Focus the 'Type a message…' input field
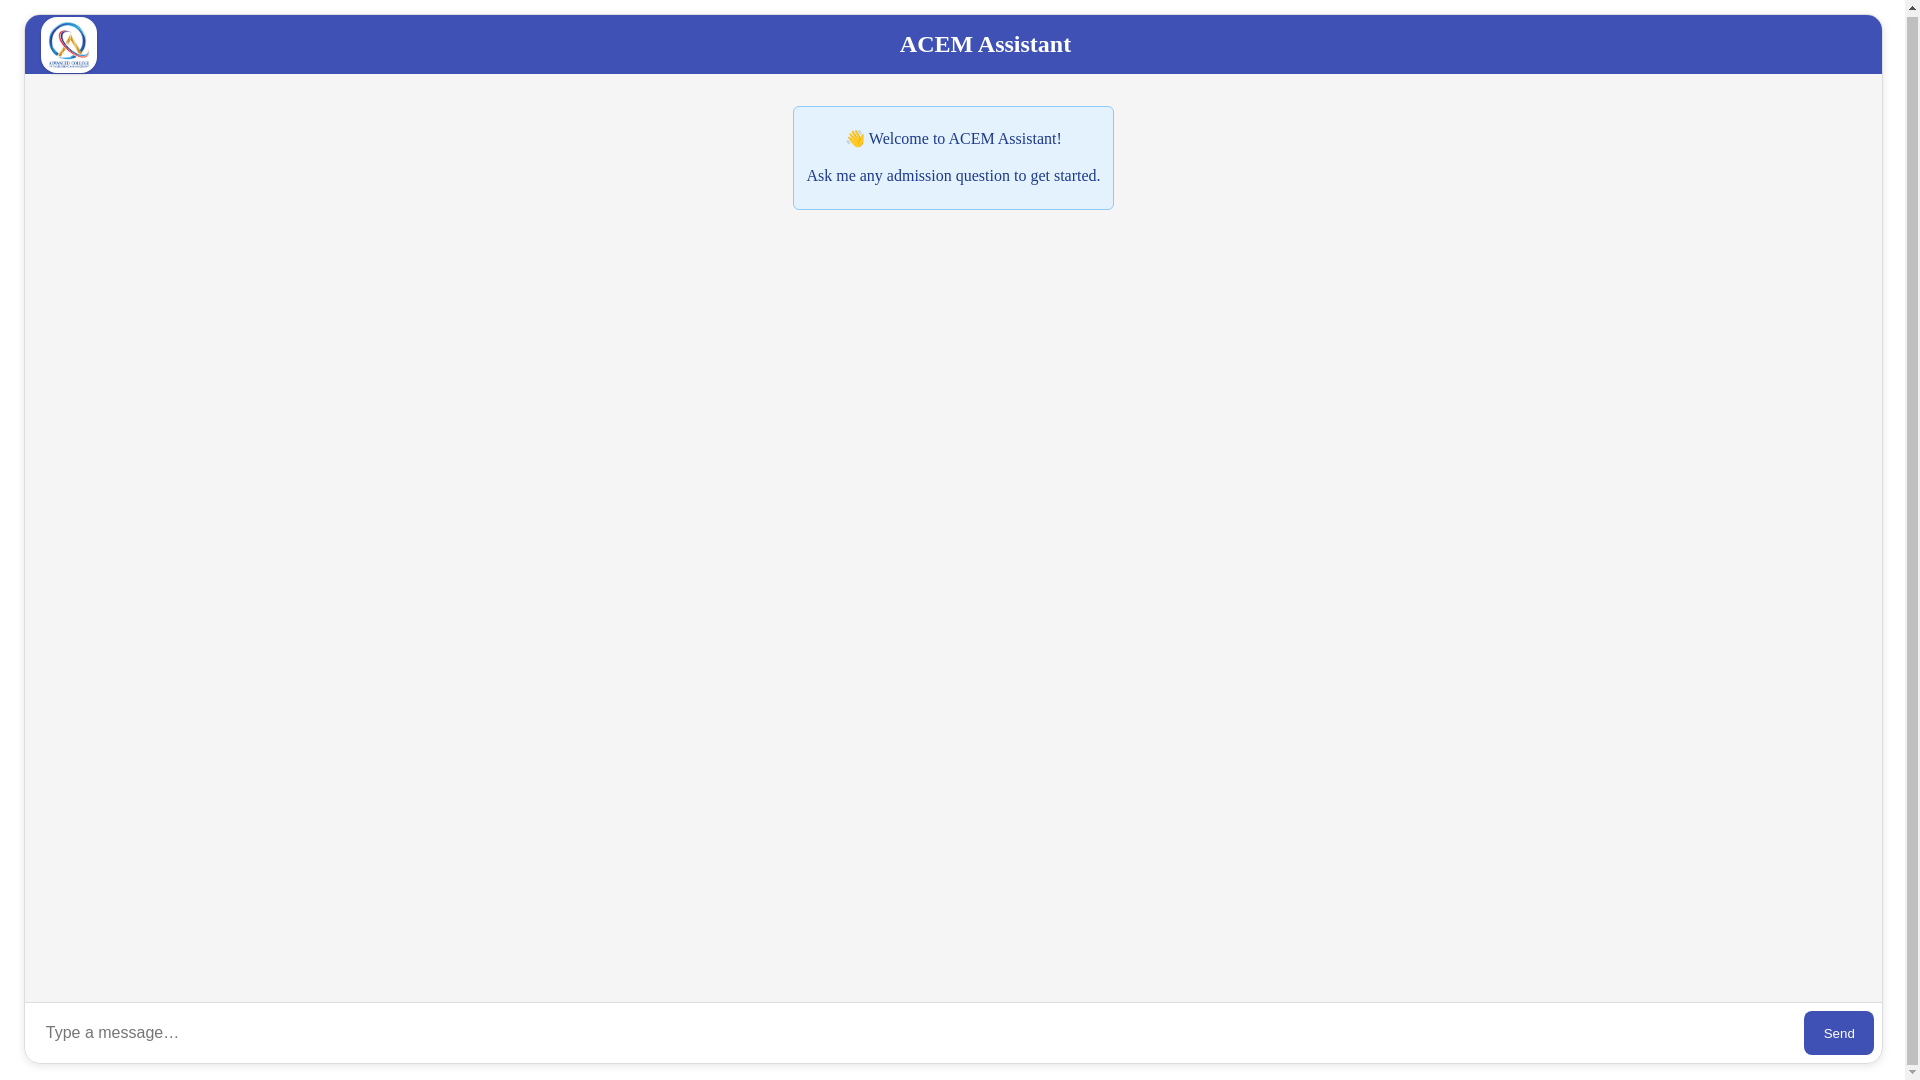 click(x=914, y=1033)
